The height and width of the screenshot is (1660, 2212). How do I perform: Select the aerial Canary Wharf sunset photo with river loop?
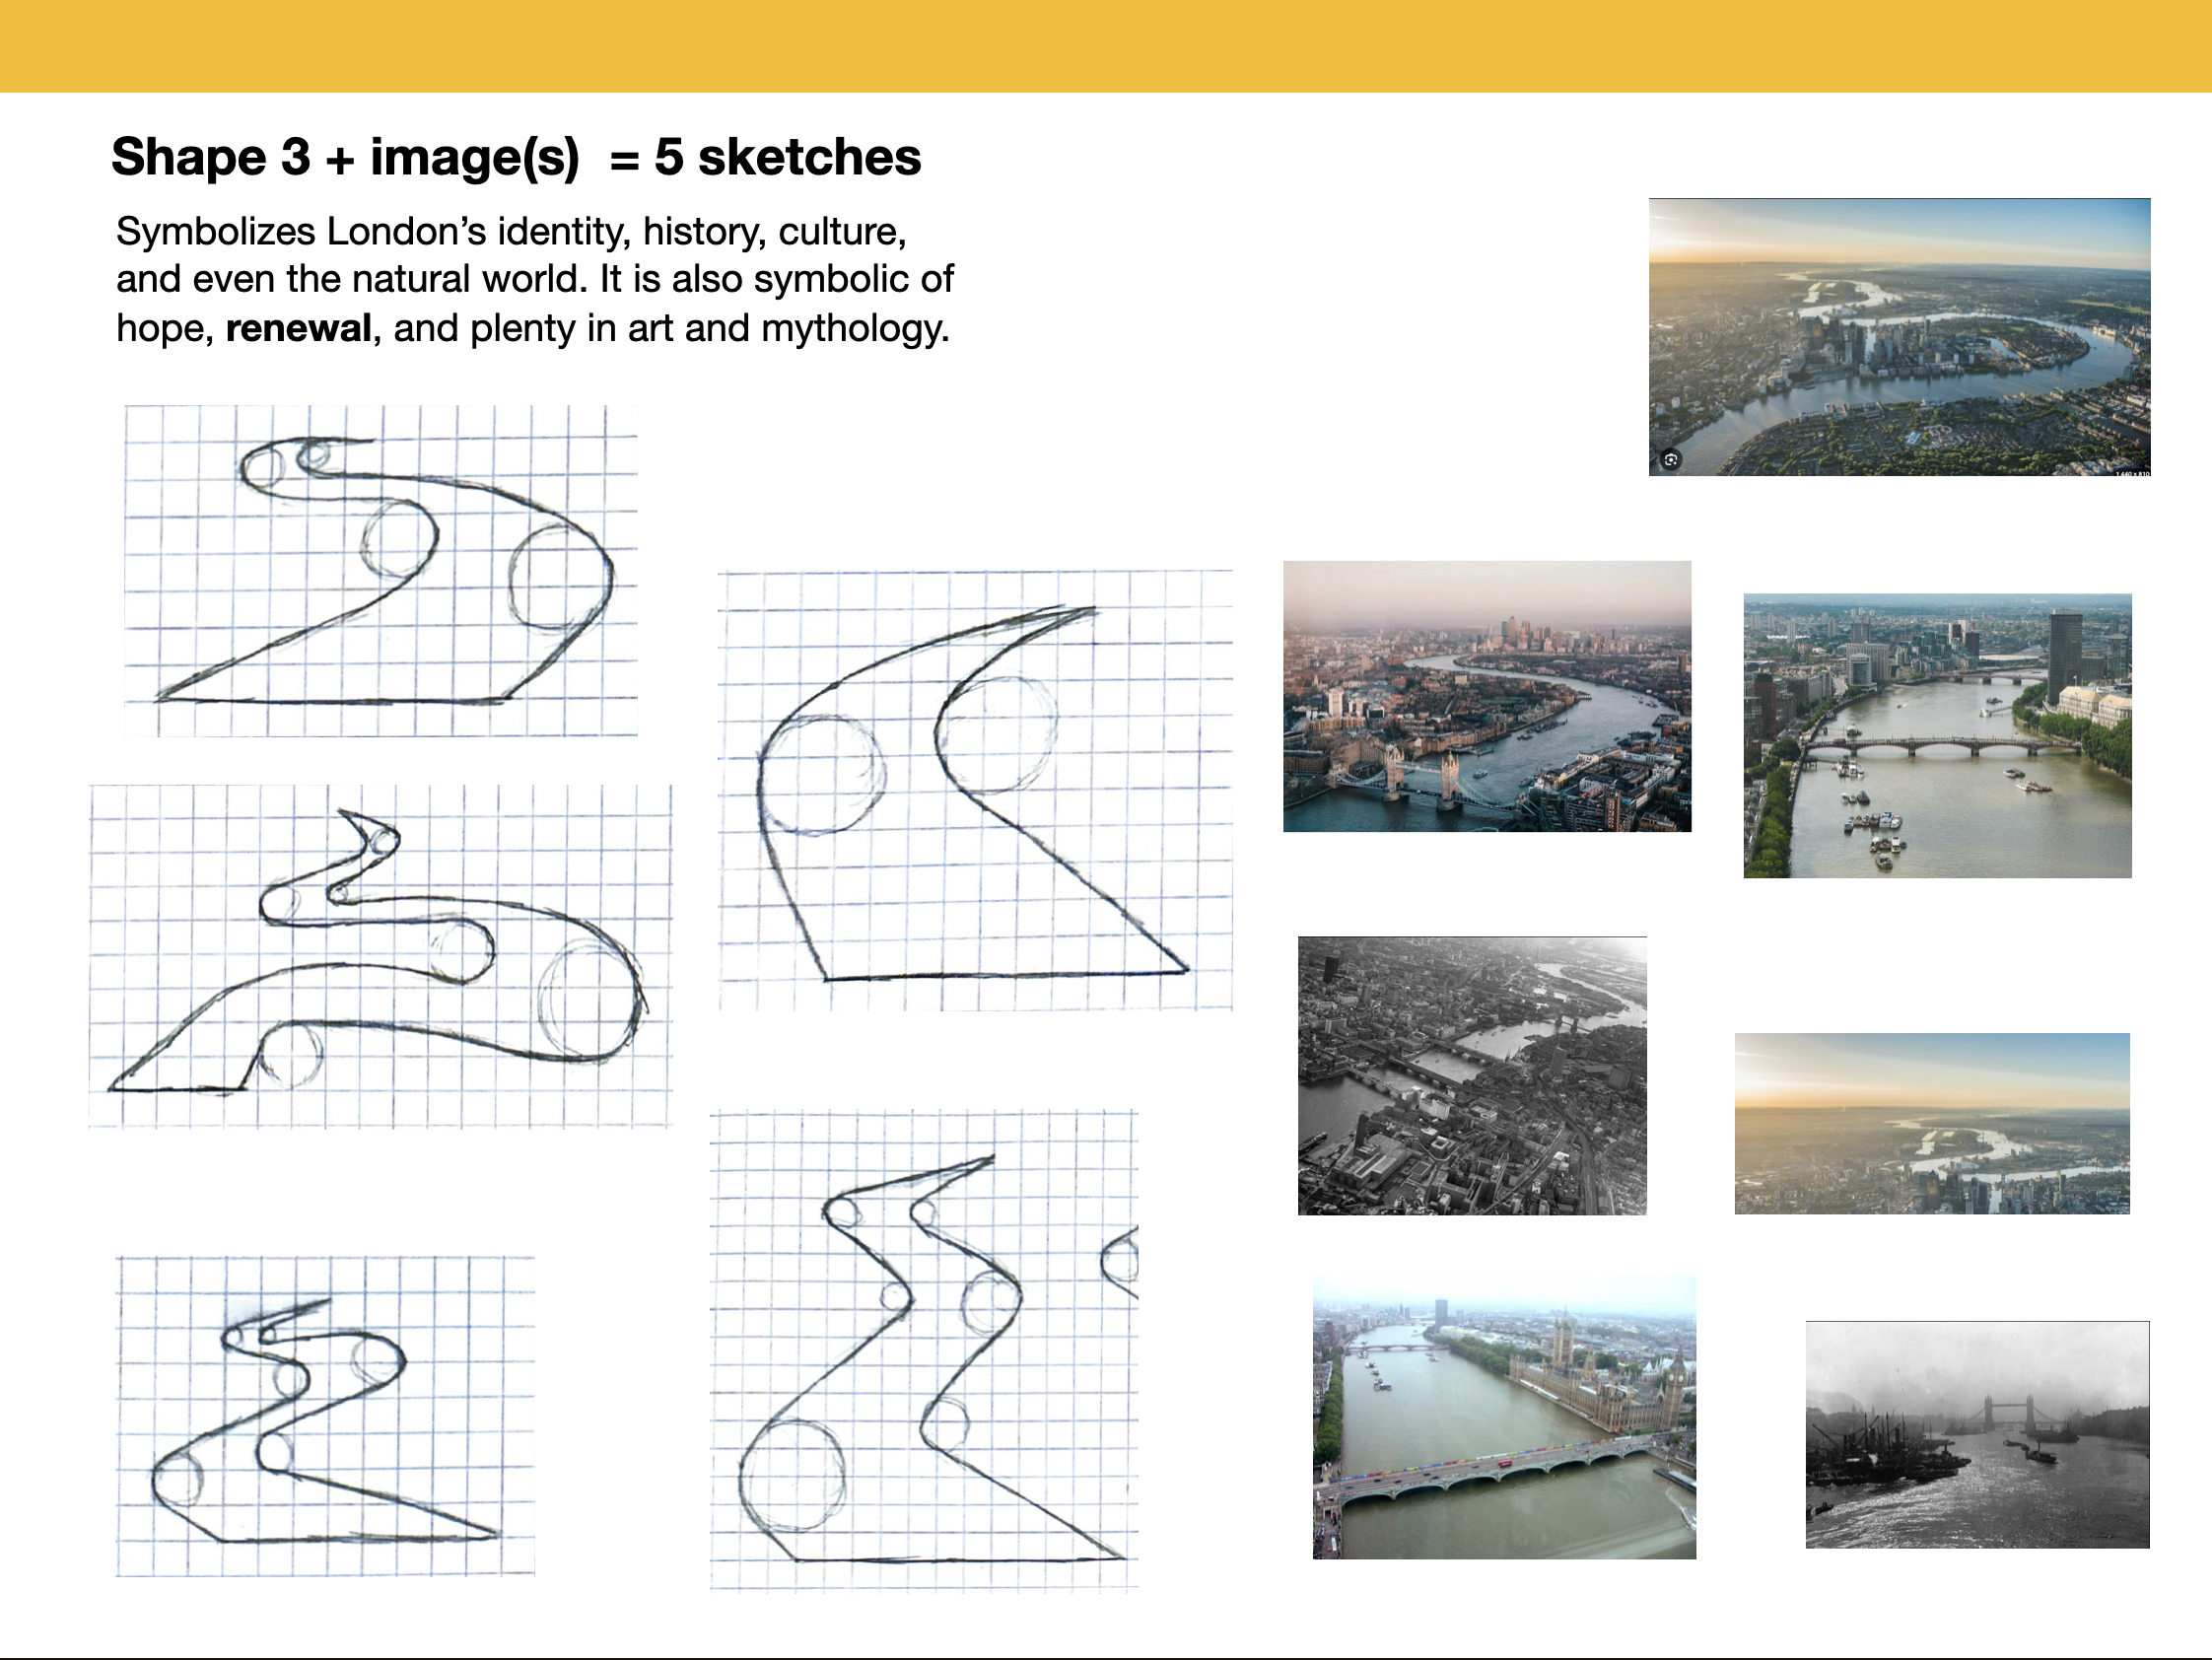tap(1899, 336)
